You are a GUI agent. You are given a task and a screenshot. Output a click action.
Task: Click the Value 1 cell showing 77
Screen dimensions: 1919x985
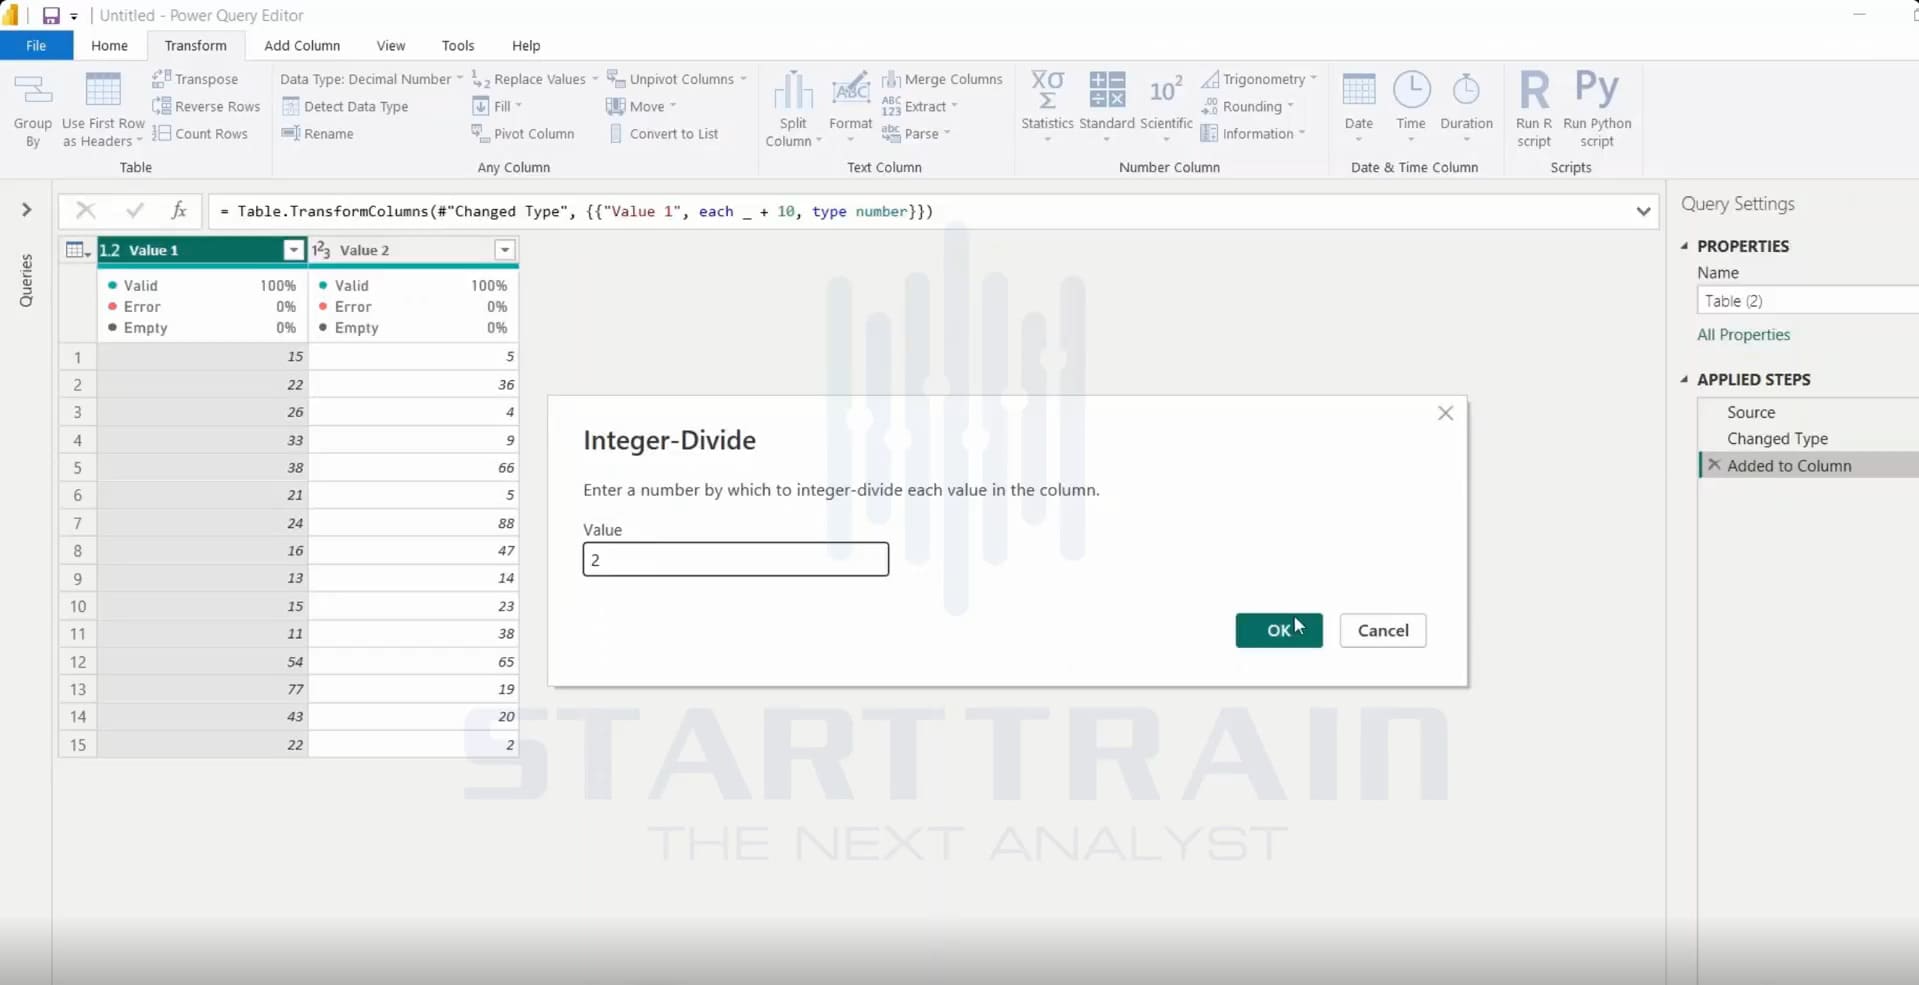[203, 689]
